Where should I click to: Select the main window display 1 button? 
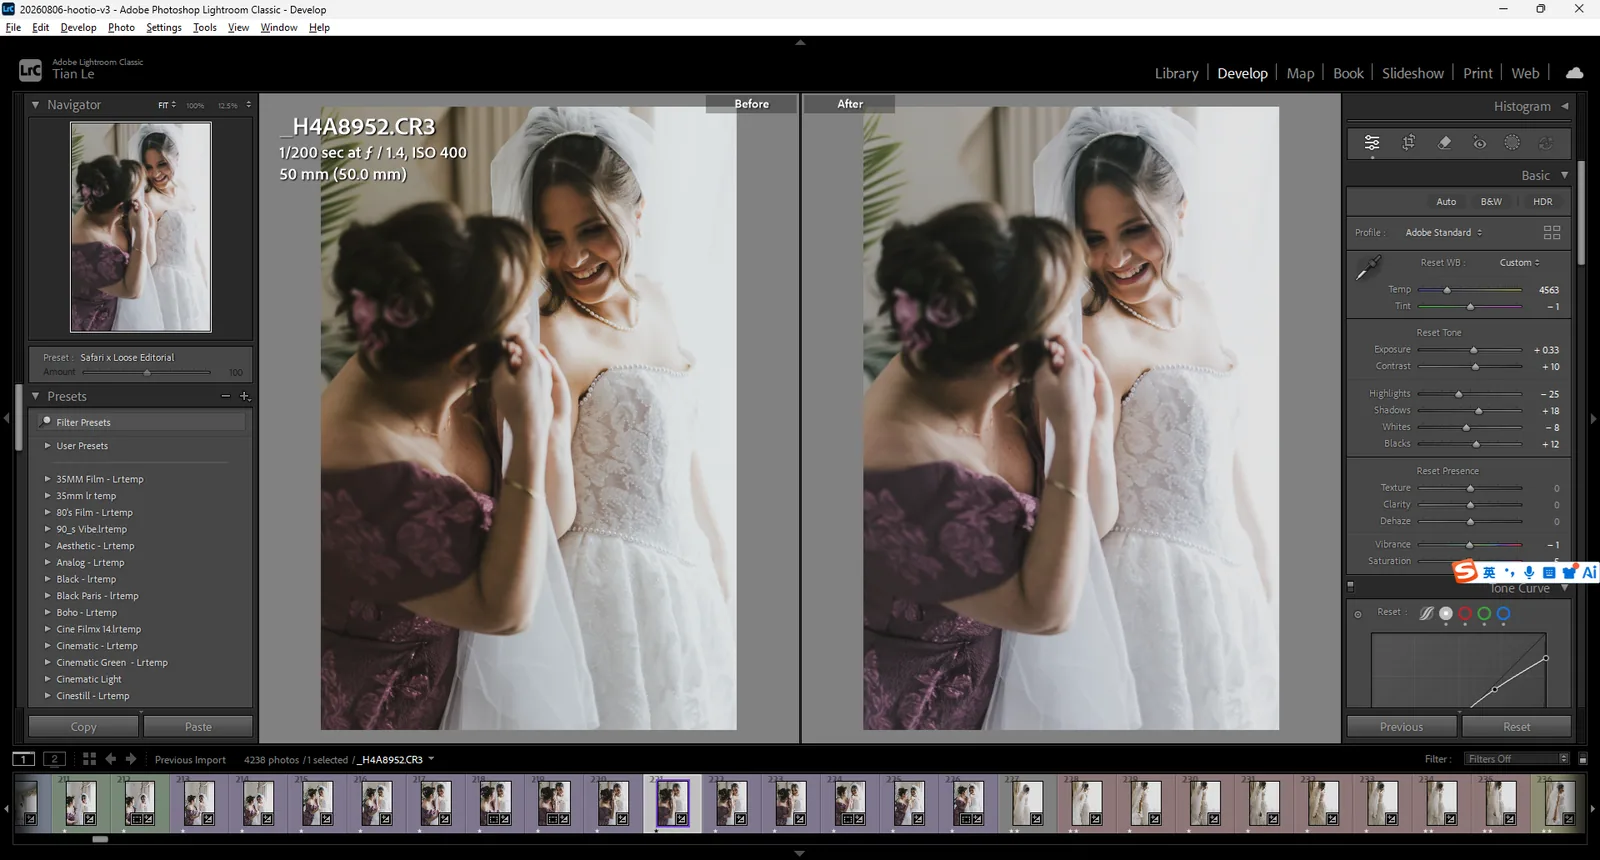[24, 759]
